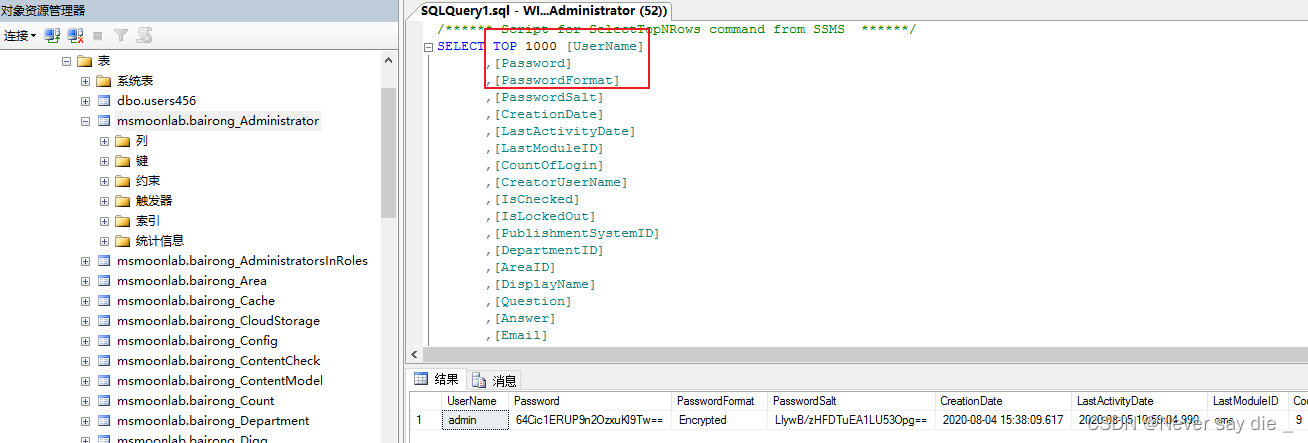1308x443 pixels.
Task: Click the filter funnel icon
Action: [x=121, y=35]
